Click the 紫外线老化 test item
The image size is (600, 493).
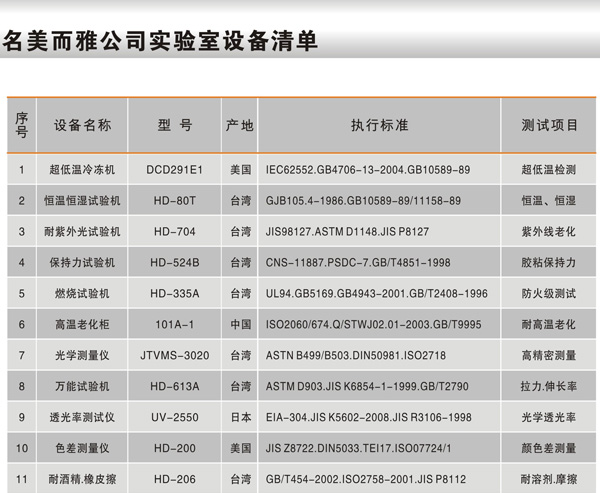549,232
